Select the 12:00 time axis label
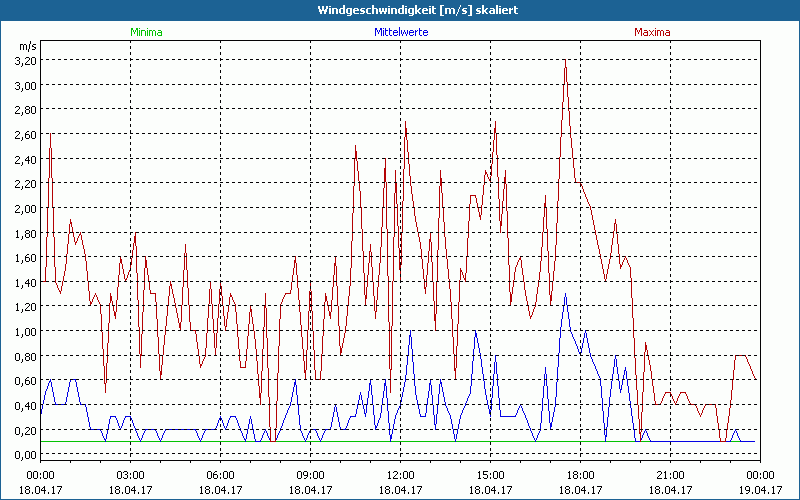 pos(400,475)
